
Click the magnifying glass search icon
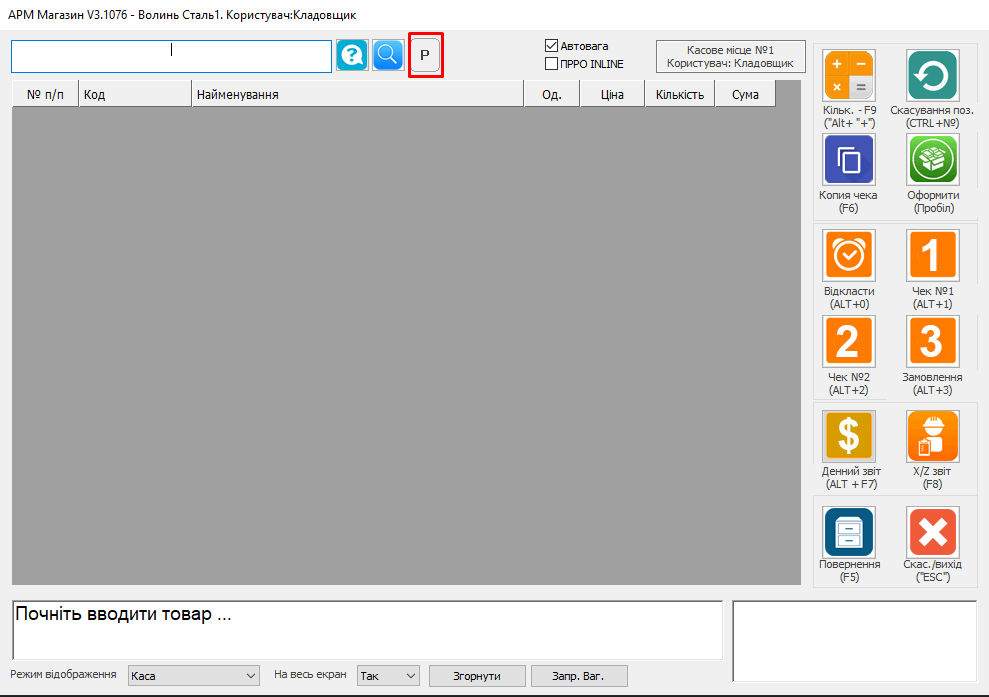(x=388, y=55)
